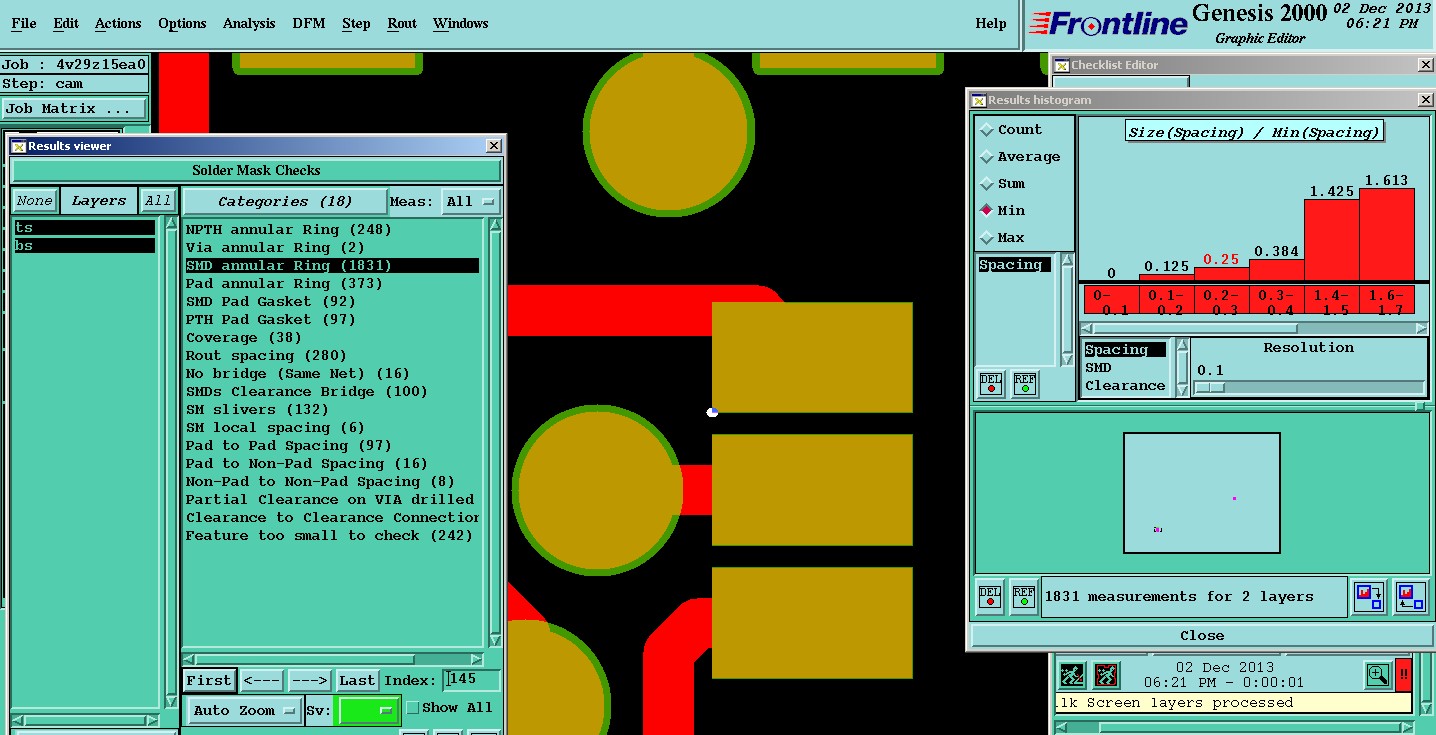The image size is (1436, 735).
Task: Select the Count radio option
Action: [1012, 130]
